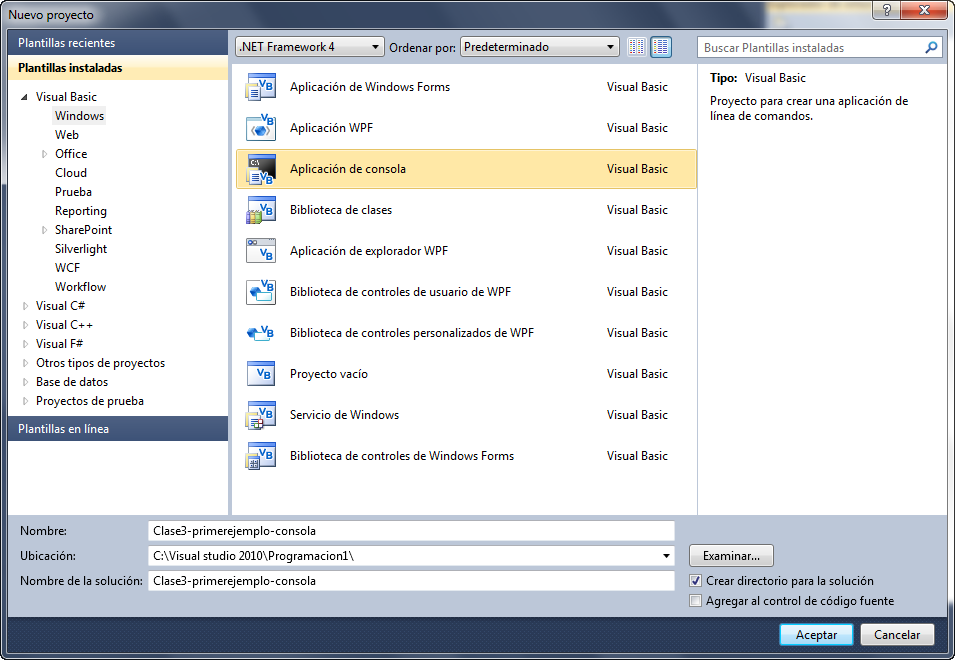Click the Servicio de Windows template icon
955x660 pixels.
click(260, 414)
